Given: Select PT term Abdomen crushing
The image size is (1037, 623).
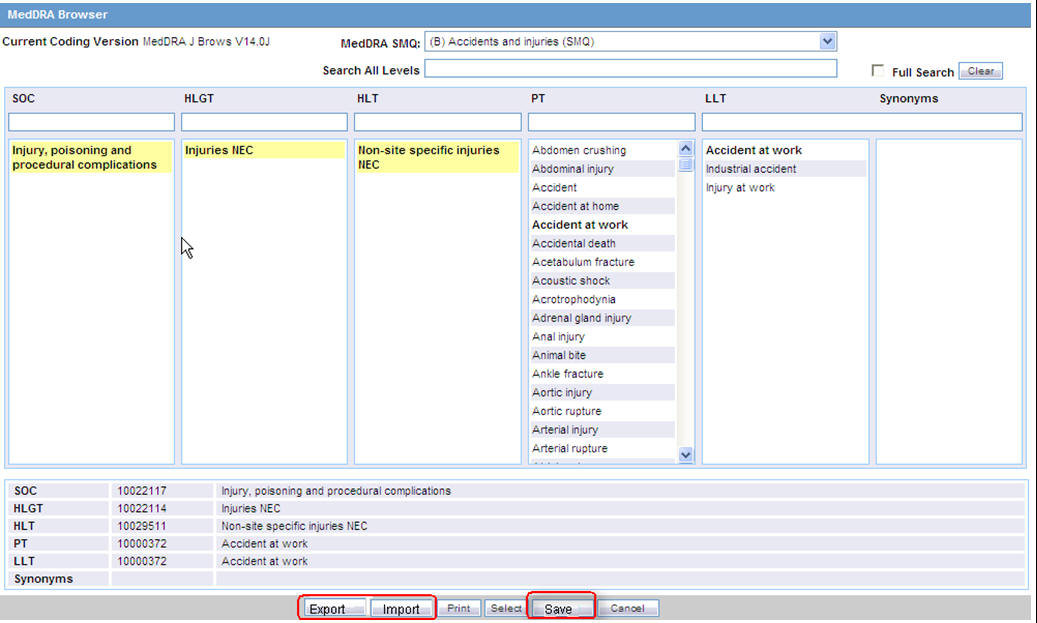Looking at the screenshot, I should click(x=602, y=150).
